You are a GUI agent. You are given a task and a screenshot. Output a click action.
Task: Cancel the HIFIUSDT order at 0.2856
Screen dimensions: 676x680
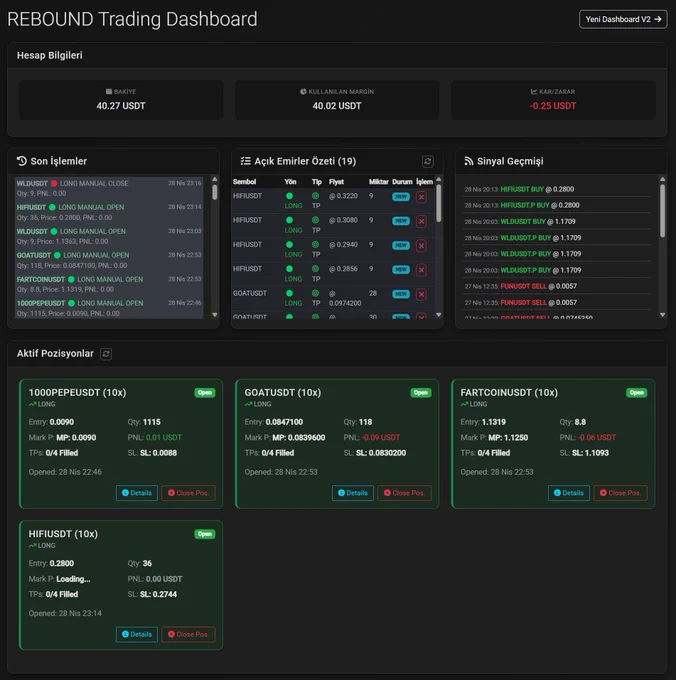tap(421, 270)
